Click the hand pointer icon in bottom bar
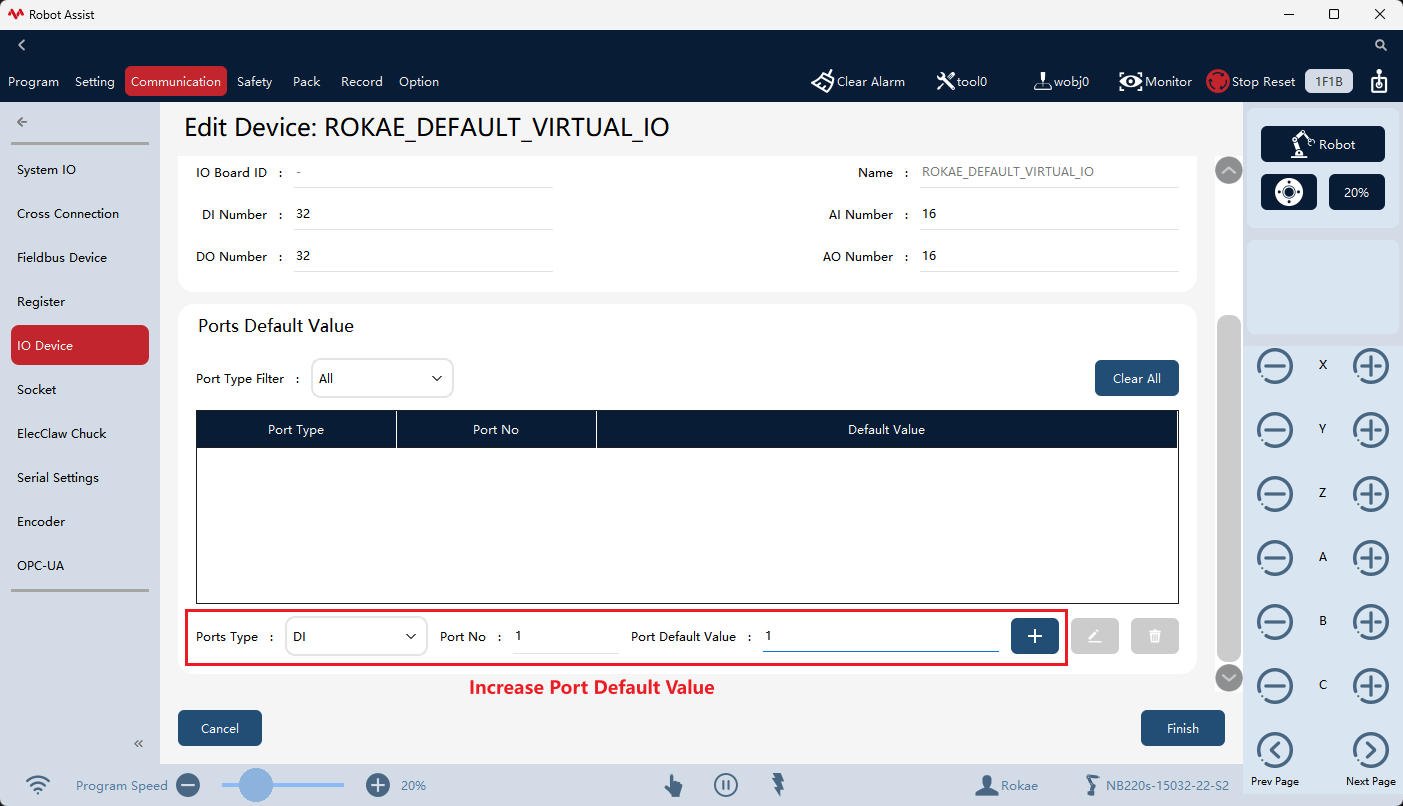The width and height of the screenshot is (1403, 806). [674, 785]
